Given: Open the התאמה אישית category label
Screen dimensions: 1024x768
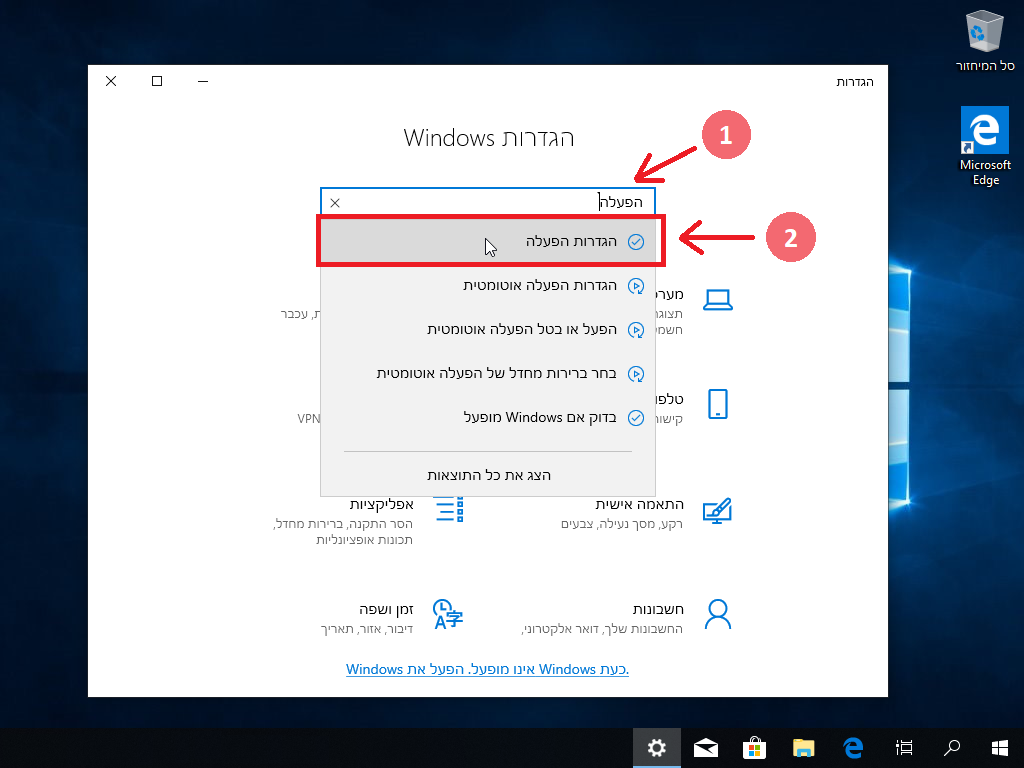Looking at the screenshot, I should click(639, 504).
